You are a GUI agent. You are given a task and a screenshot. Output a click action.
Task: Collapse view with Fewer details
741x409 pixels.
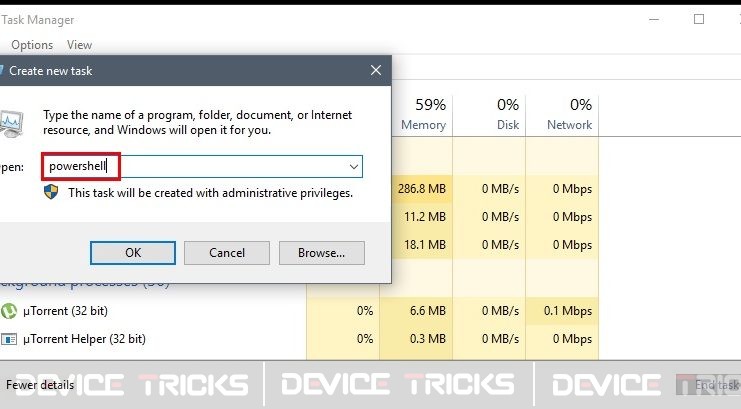(x=40, y=385)
